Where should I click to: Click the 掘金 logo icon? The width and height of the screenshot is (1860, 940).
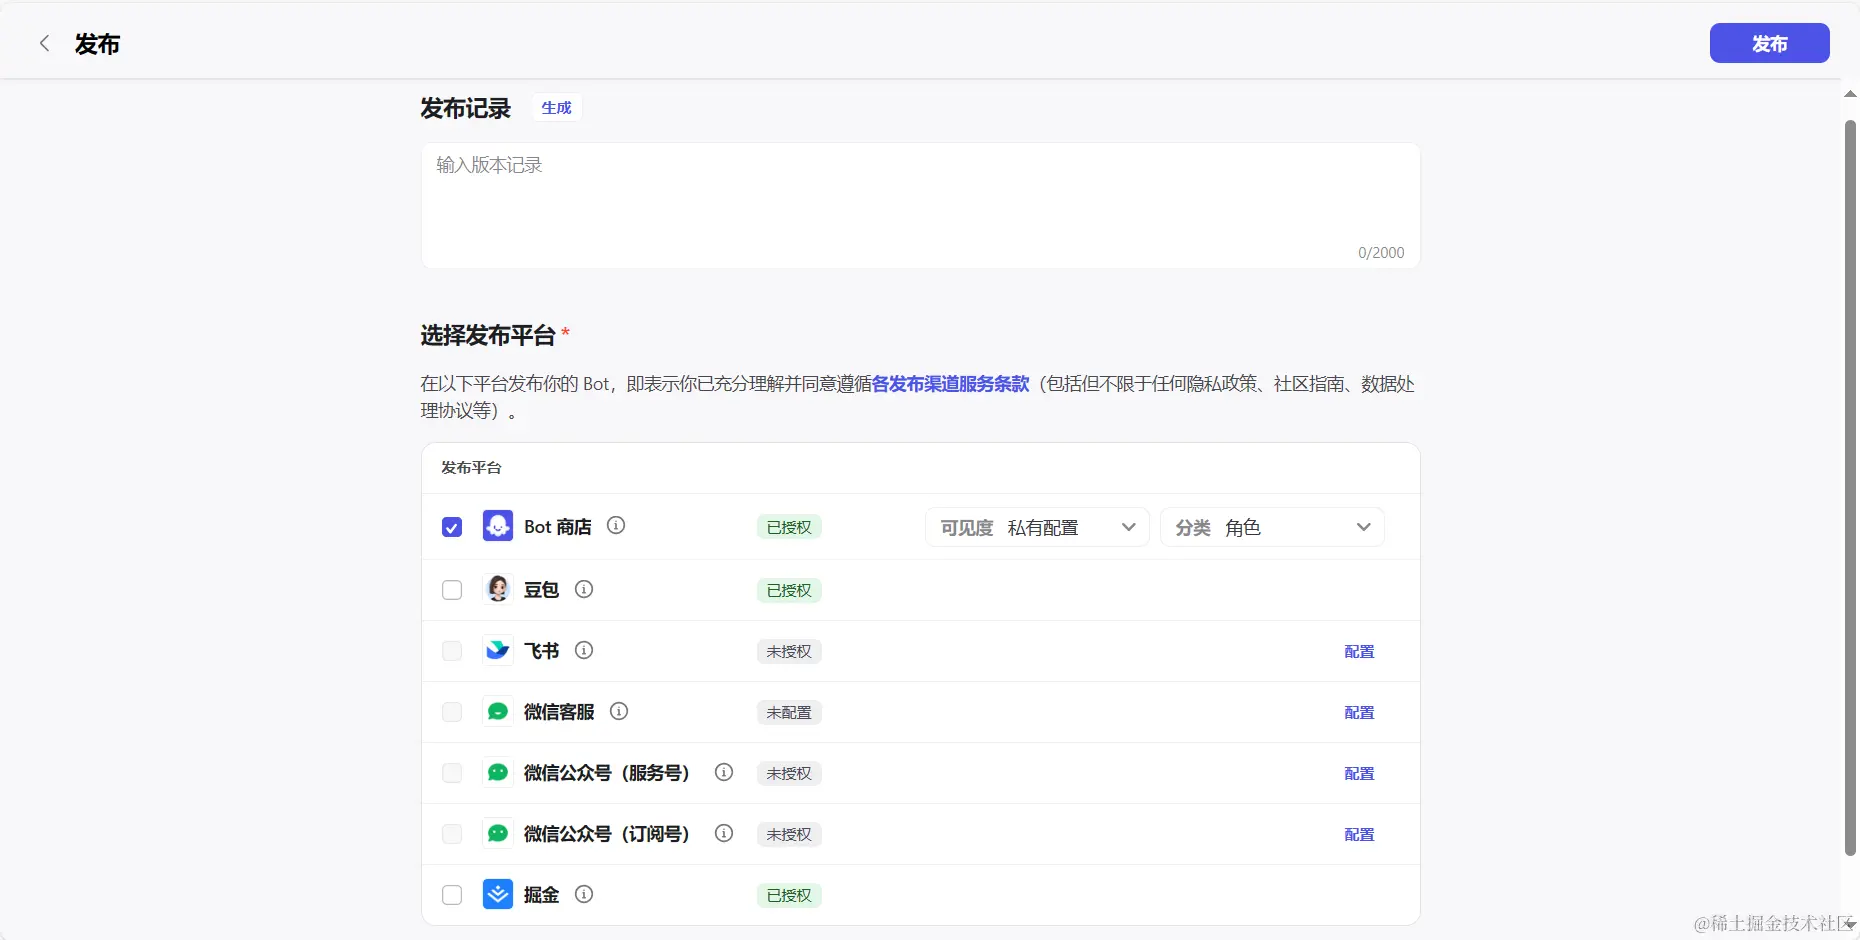click(498, 894)
